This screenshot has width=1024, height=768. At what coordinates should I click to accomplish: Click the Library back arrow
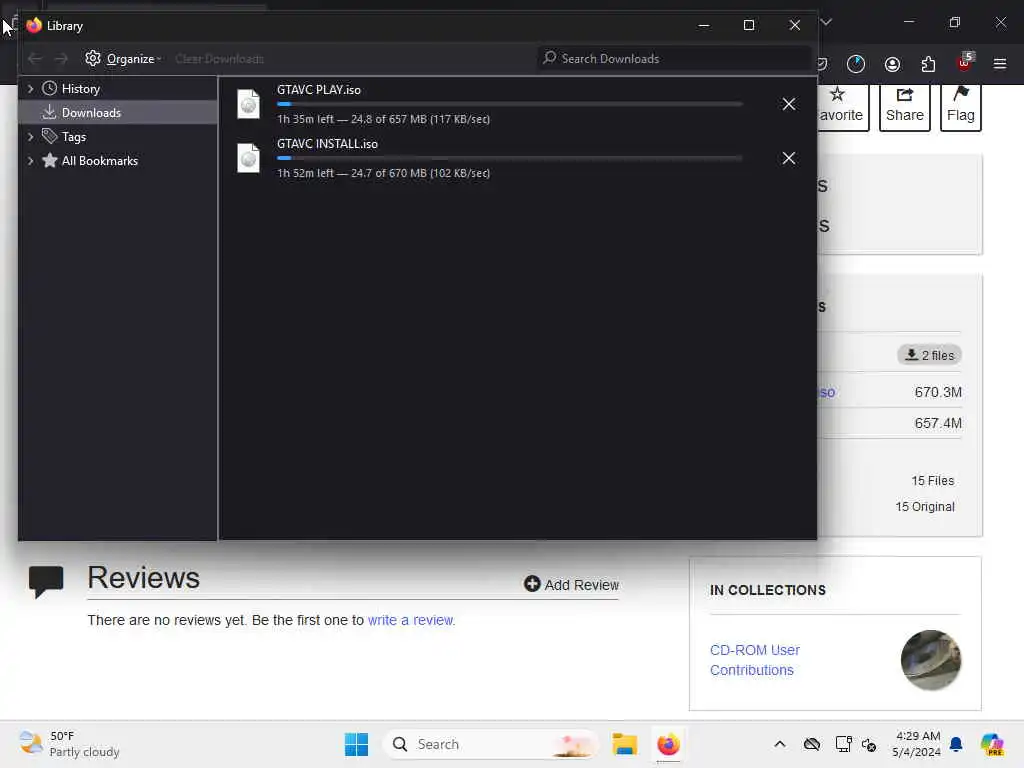point(35,59)
